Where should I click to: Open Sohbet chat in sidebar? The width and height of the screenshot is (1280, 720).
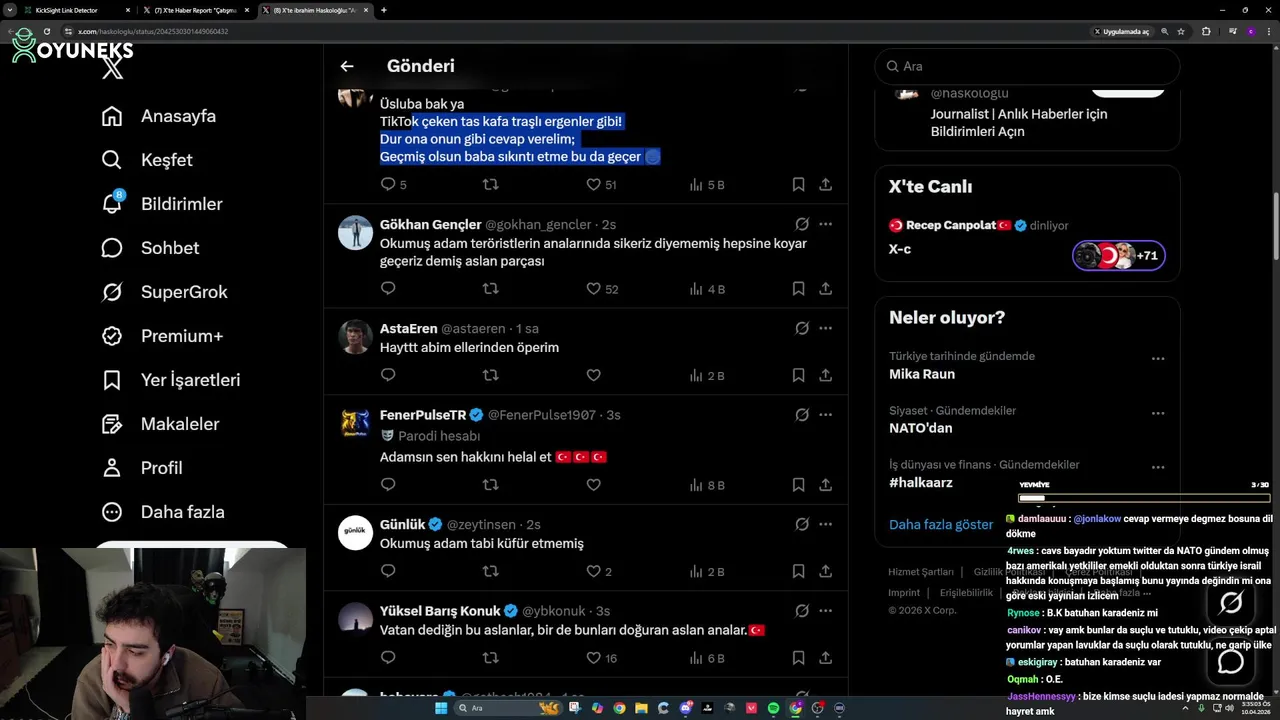pos(150,248)
